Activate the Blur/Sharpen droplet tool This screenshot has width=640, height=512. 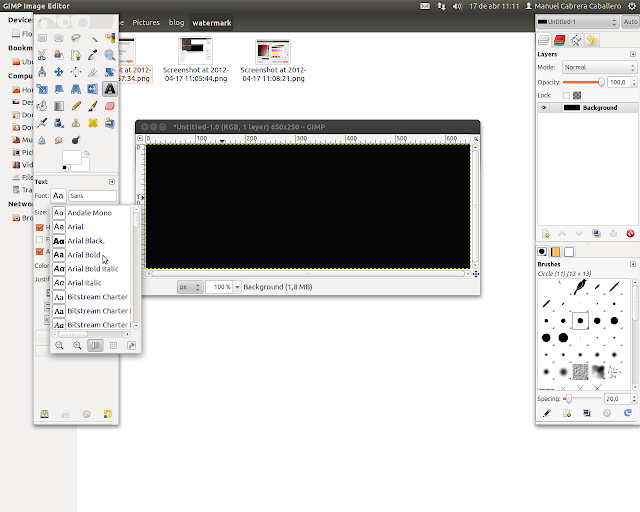pyautogui.click(x=42, y=140)
